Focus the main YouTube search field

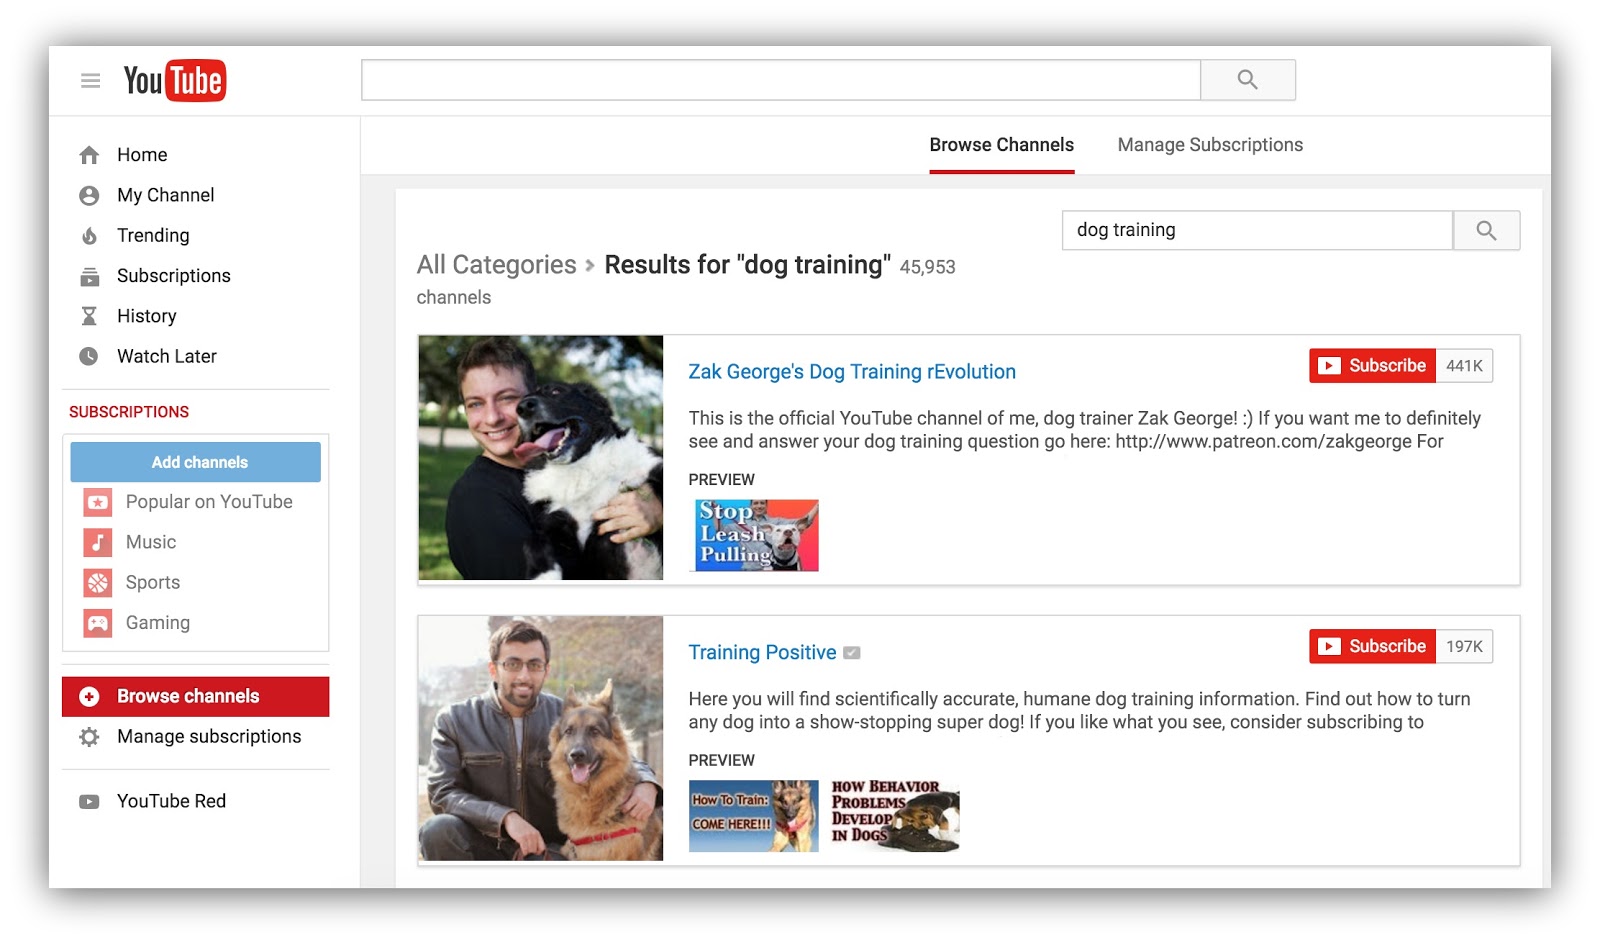[x=781, y=80]
